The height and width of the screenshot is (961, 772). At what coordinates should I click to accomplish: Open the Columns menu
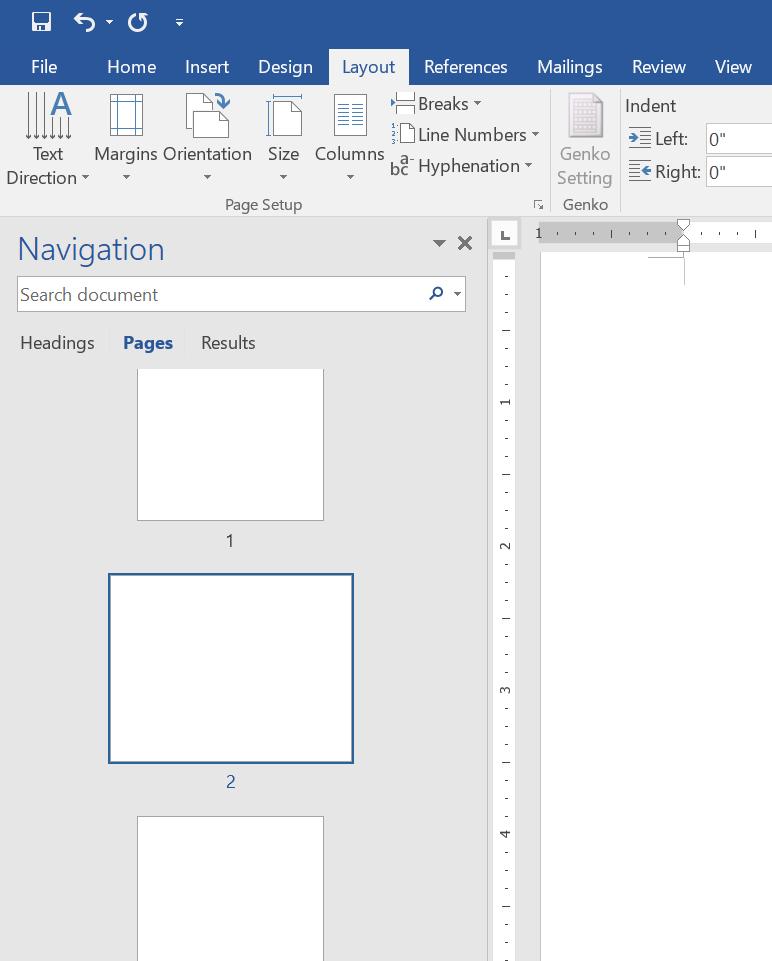pos(349,140)
